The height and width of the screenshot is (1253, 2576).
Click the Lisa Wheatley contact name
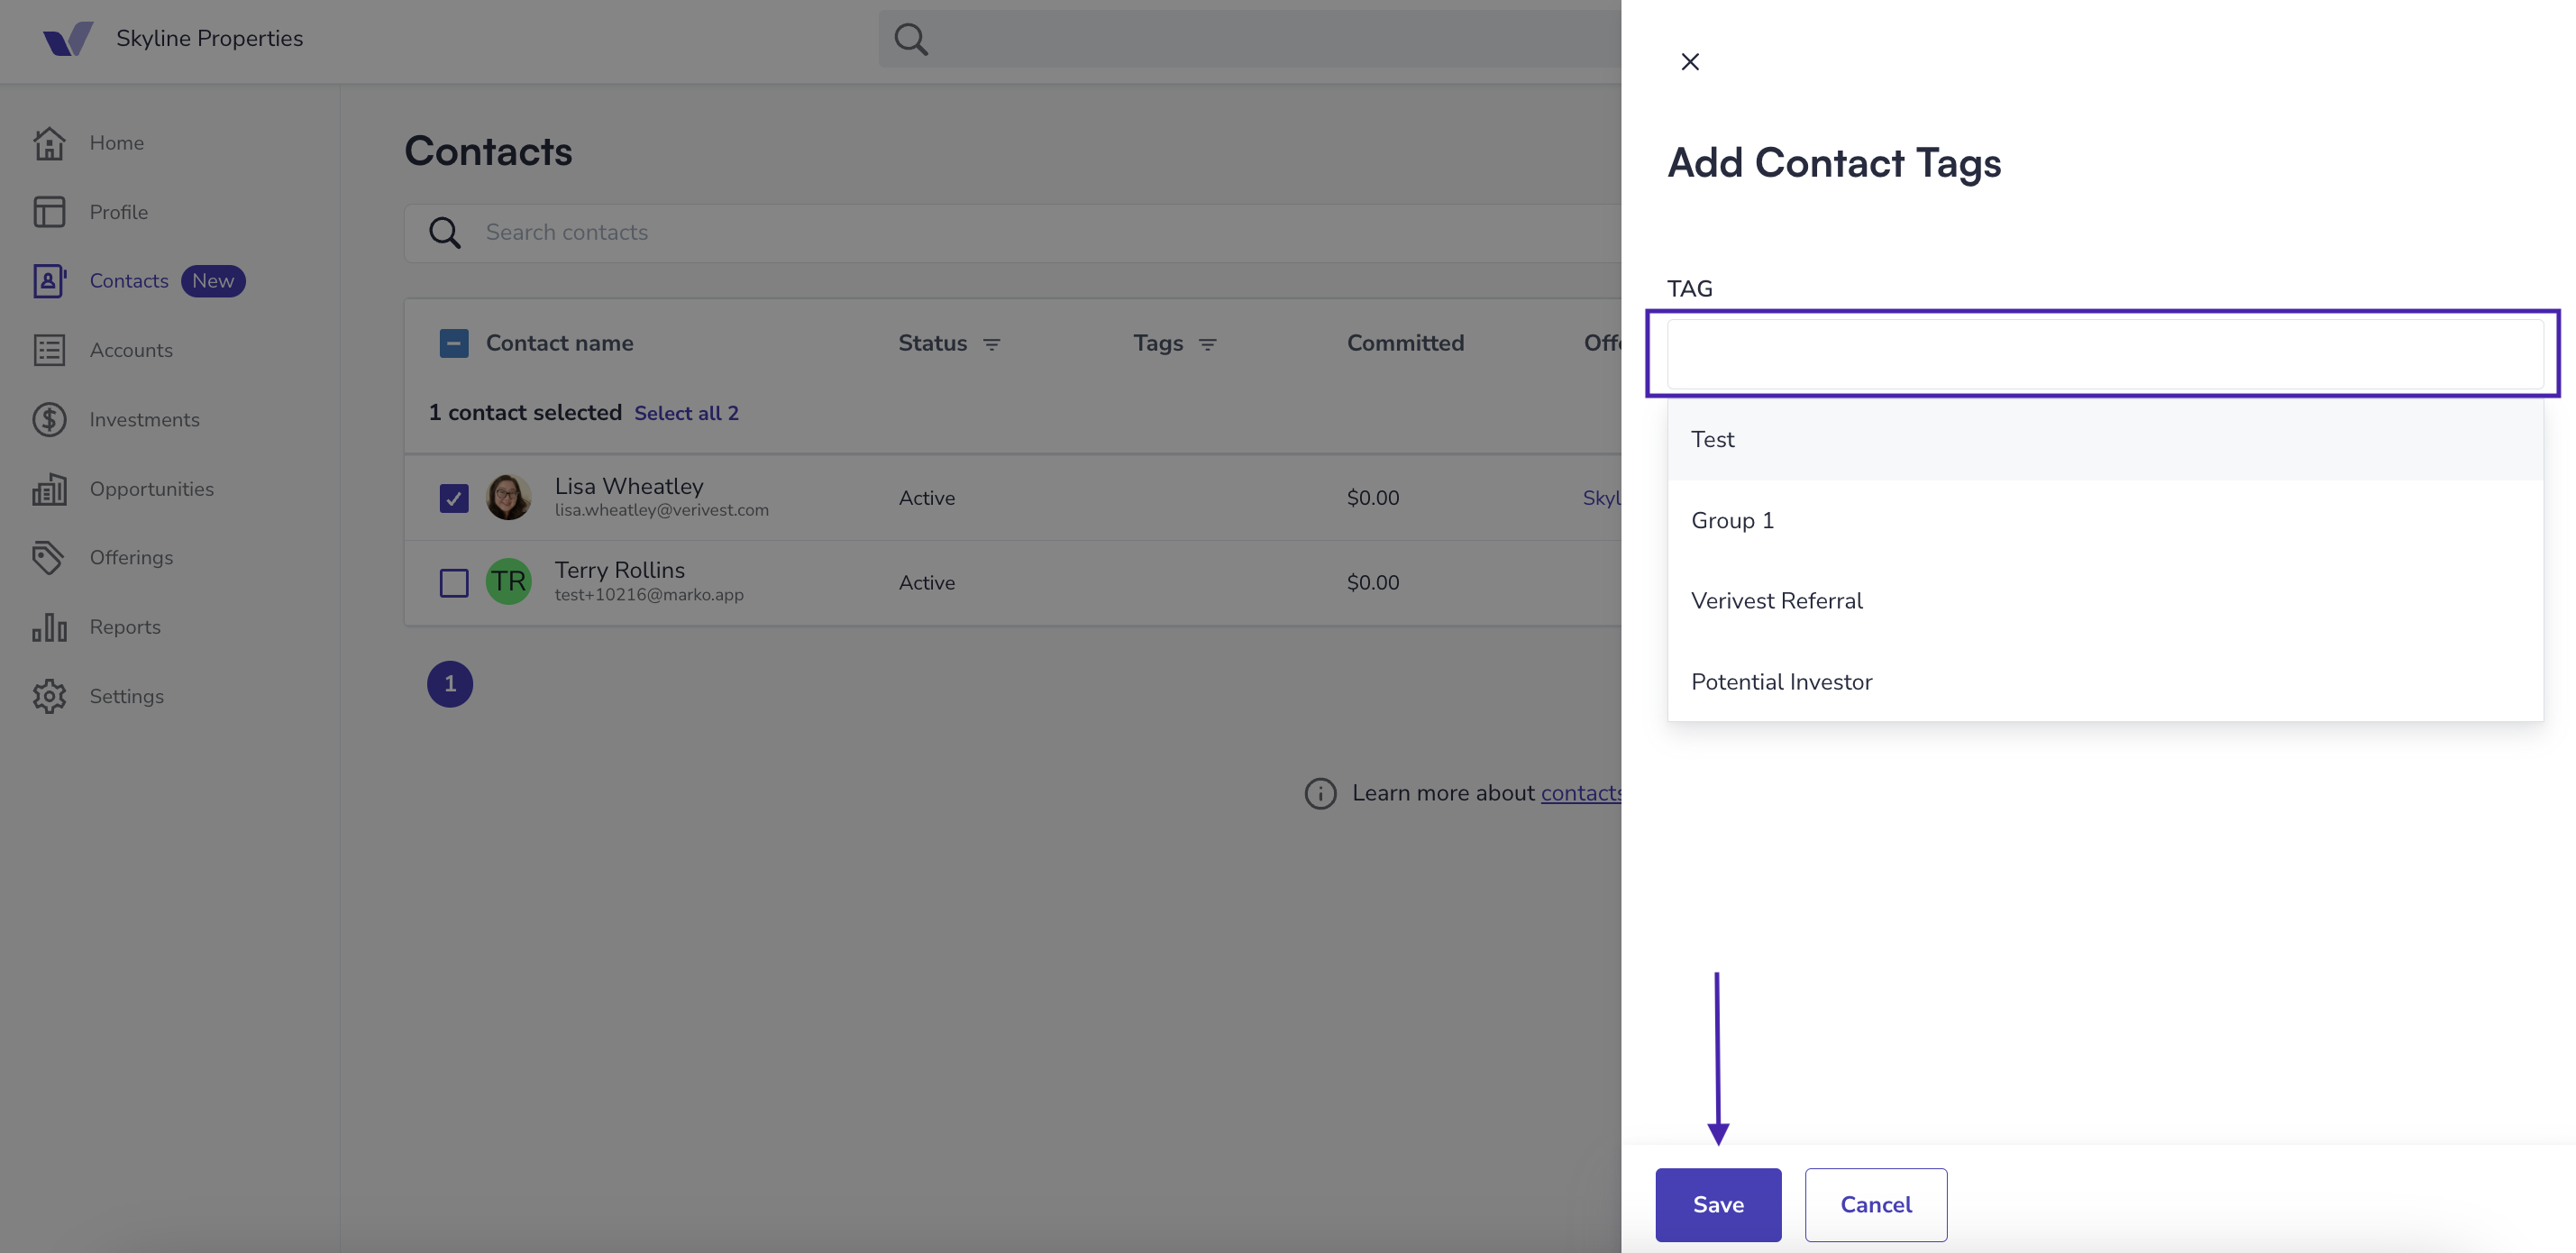pyautogui.click(x=629, y=486)
